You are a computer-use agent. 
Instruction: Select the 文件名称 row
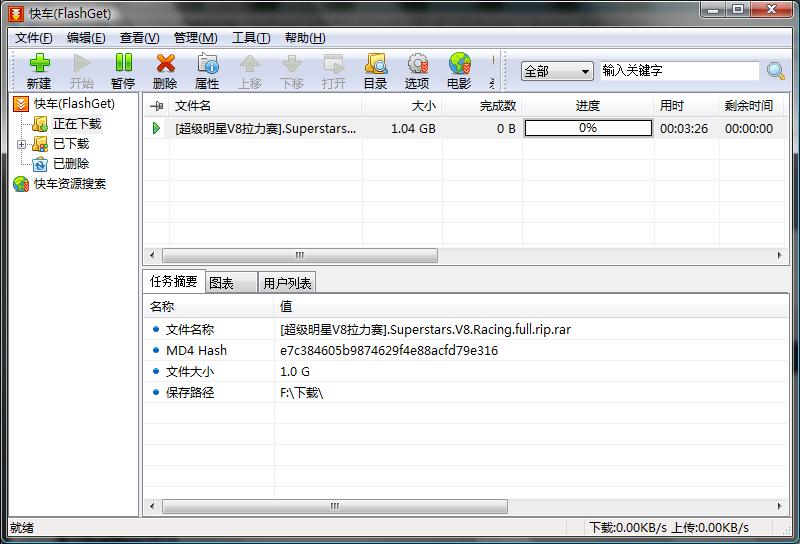click(466, 330)
